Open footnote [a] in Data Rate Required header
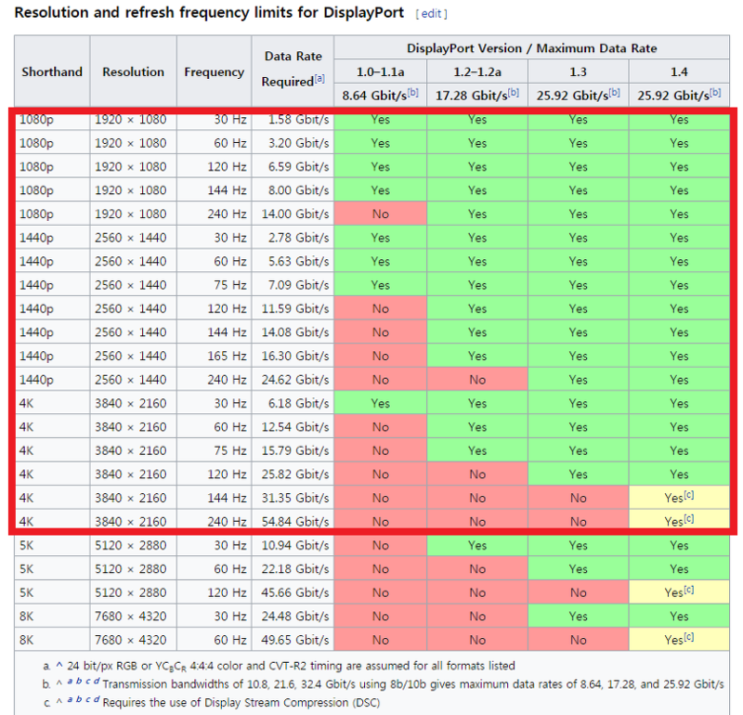Image resolution: width=743 pixels, height=715 pixels. (320, 79)
